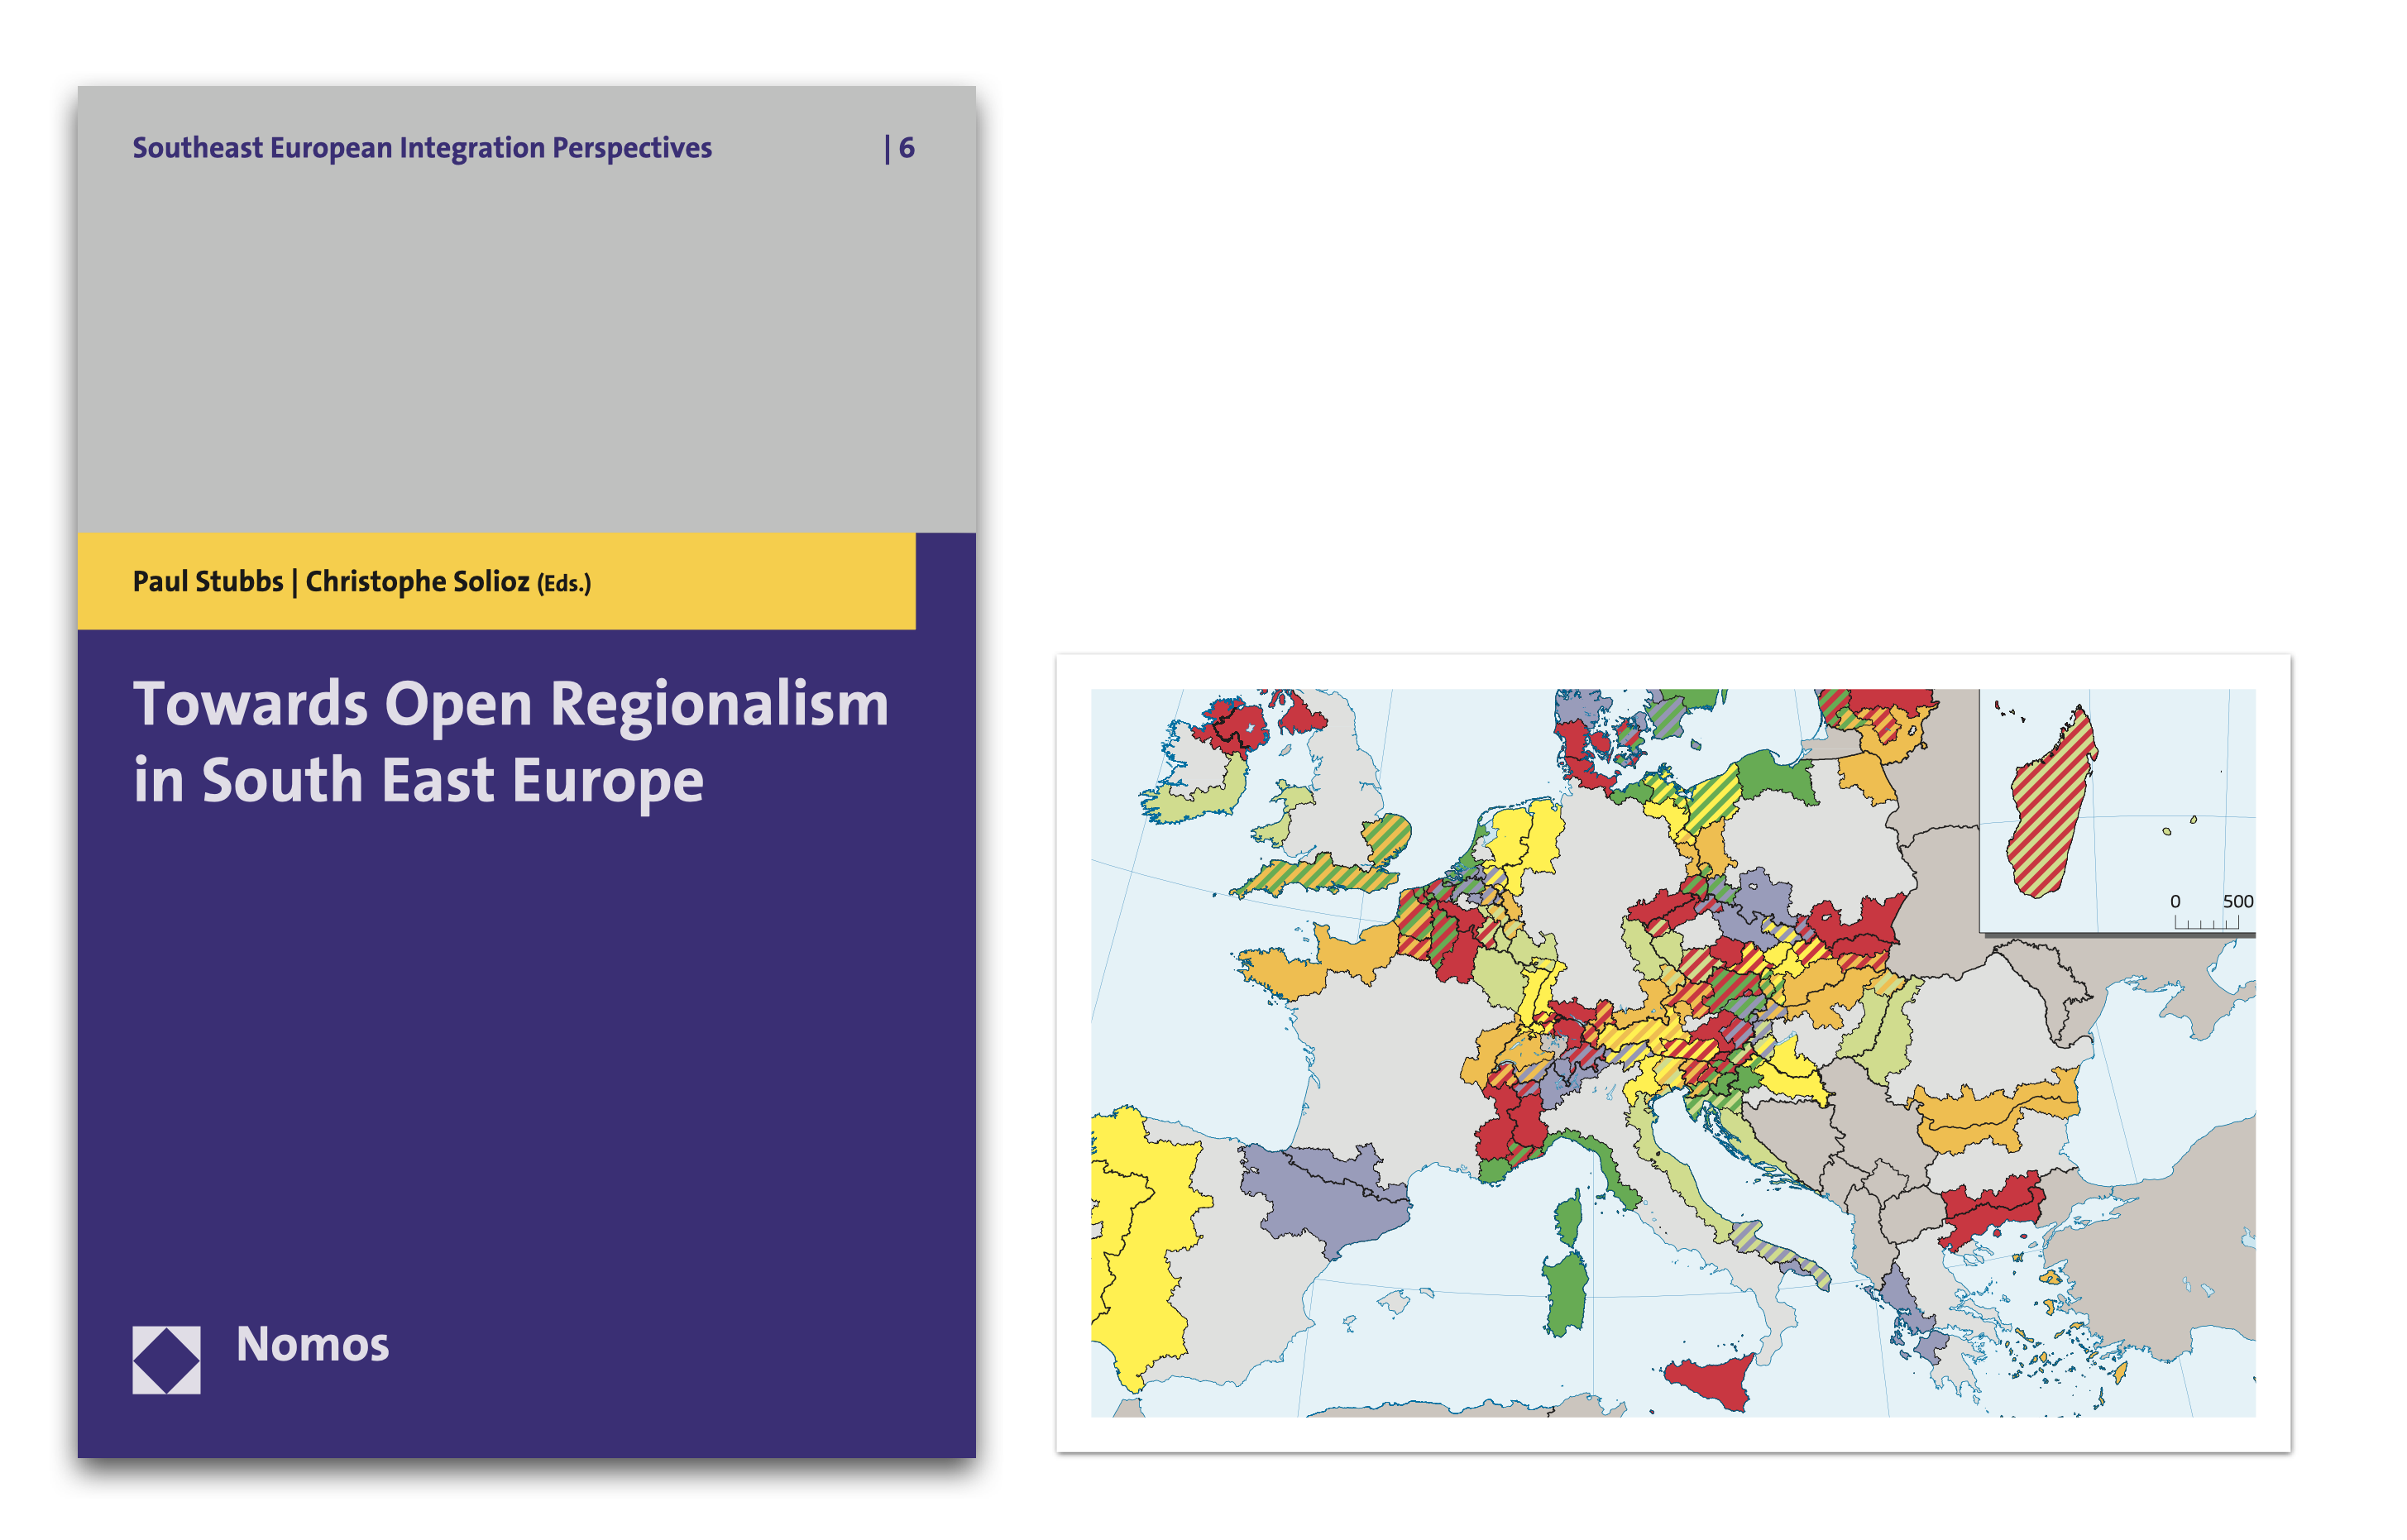Click the green Sardinia island on the map
This screenshot has height=1540, width=2407.
pyautogui.click(x=1566, y=1294)
